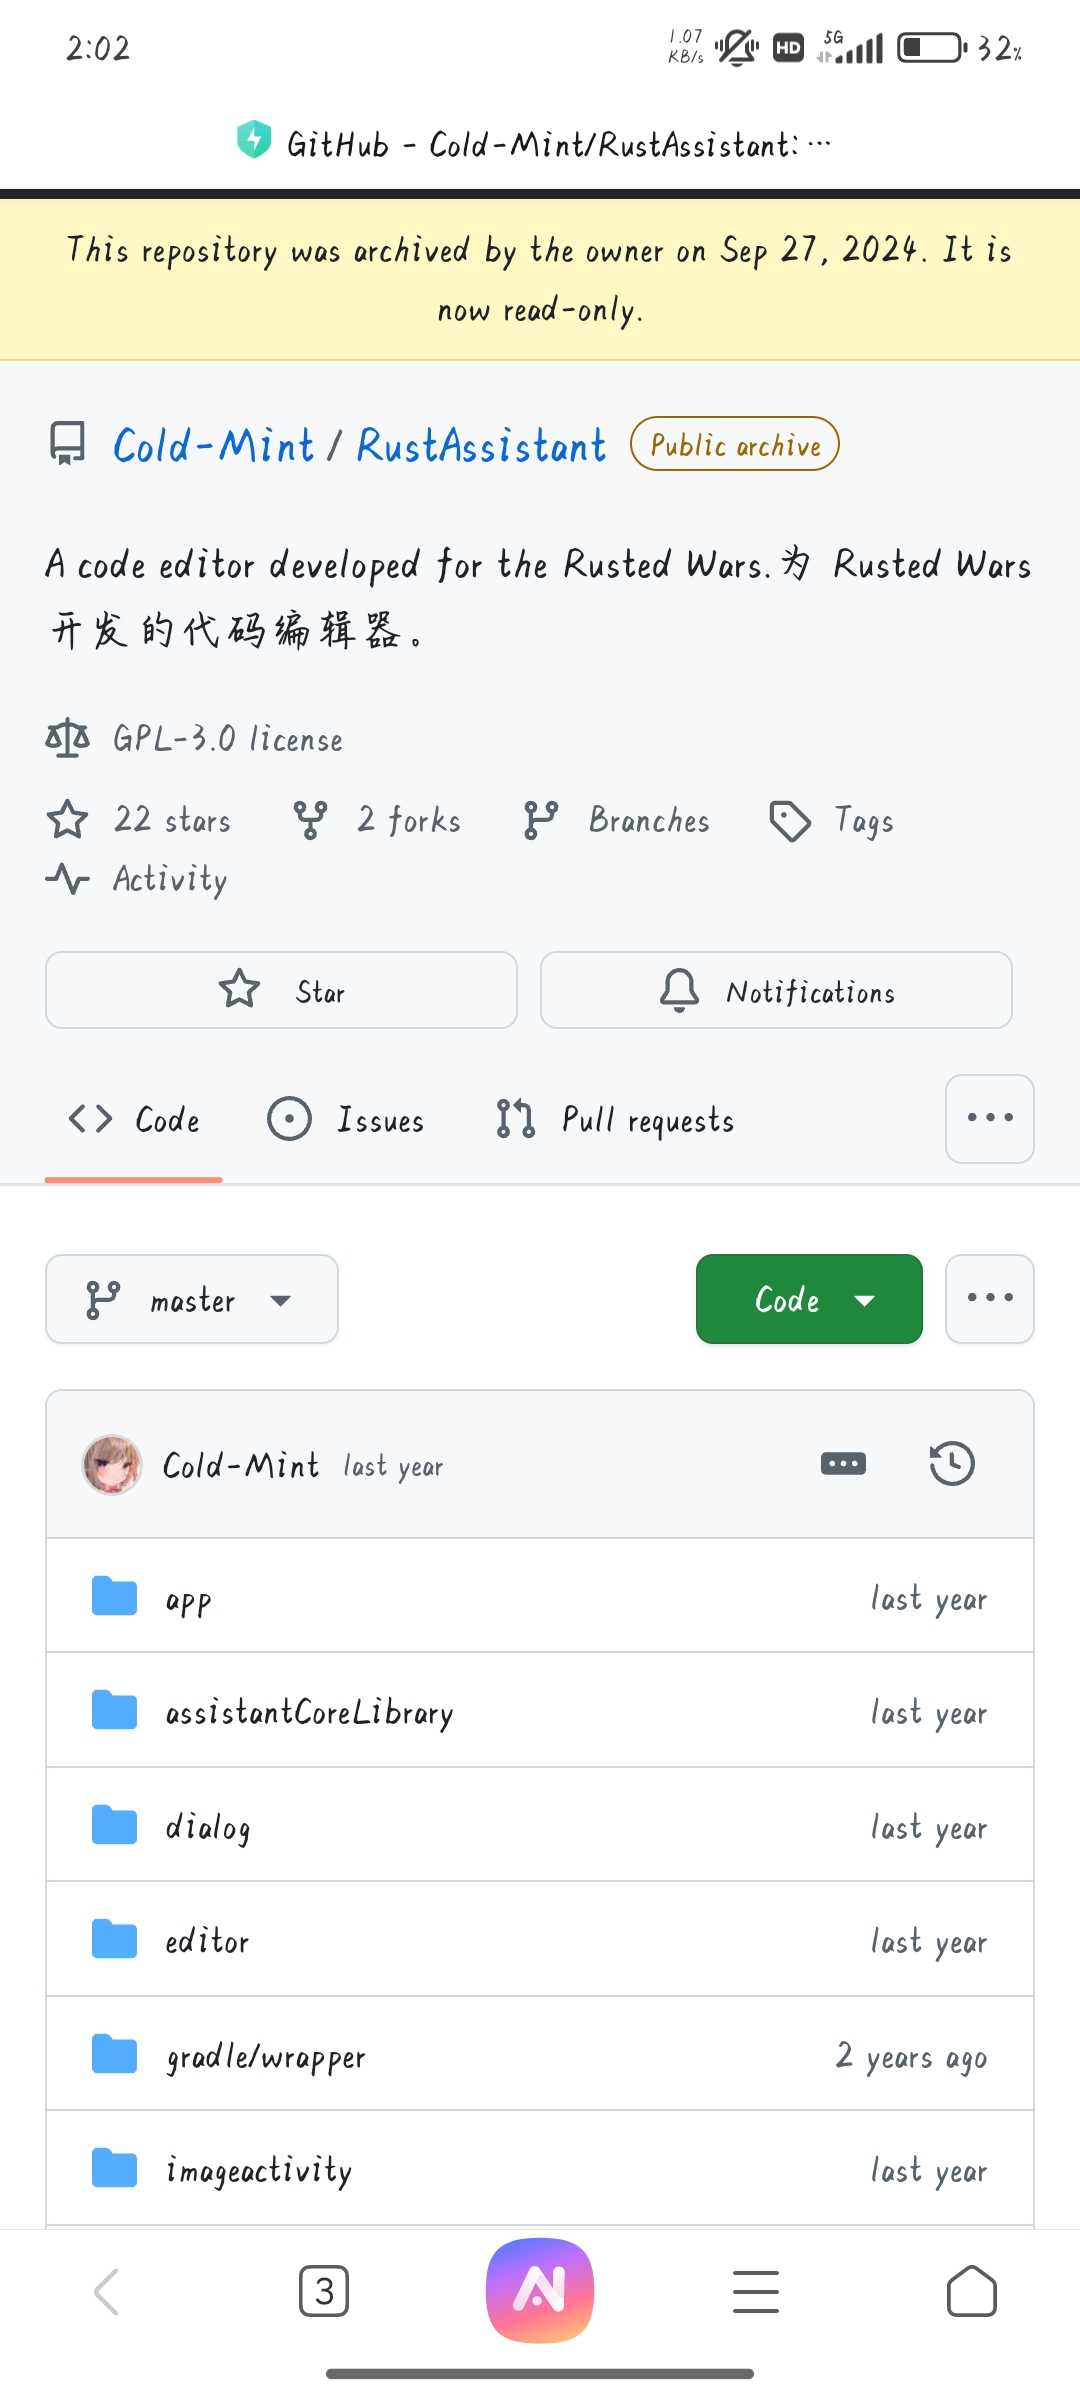Switch to the Pull requests tab
1080x2400 pixels.
pos(616,1120)
